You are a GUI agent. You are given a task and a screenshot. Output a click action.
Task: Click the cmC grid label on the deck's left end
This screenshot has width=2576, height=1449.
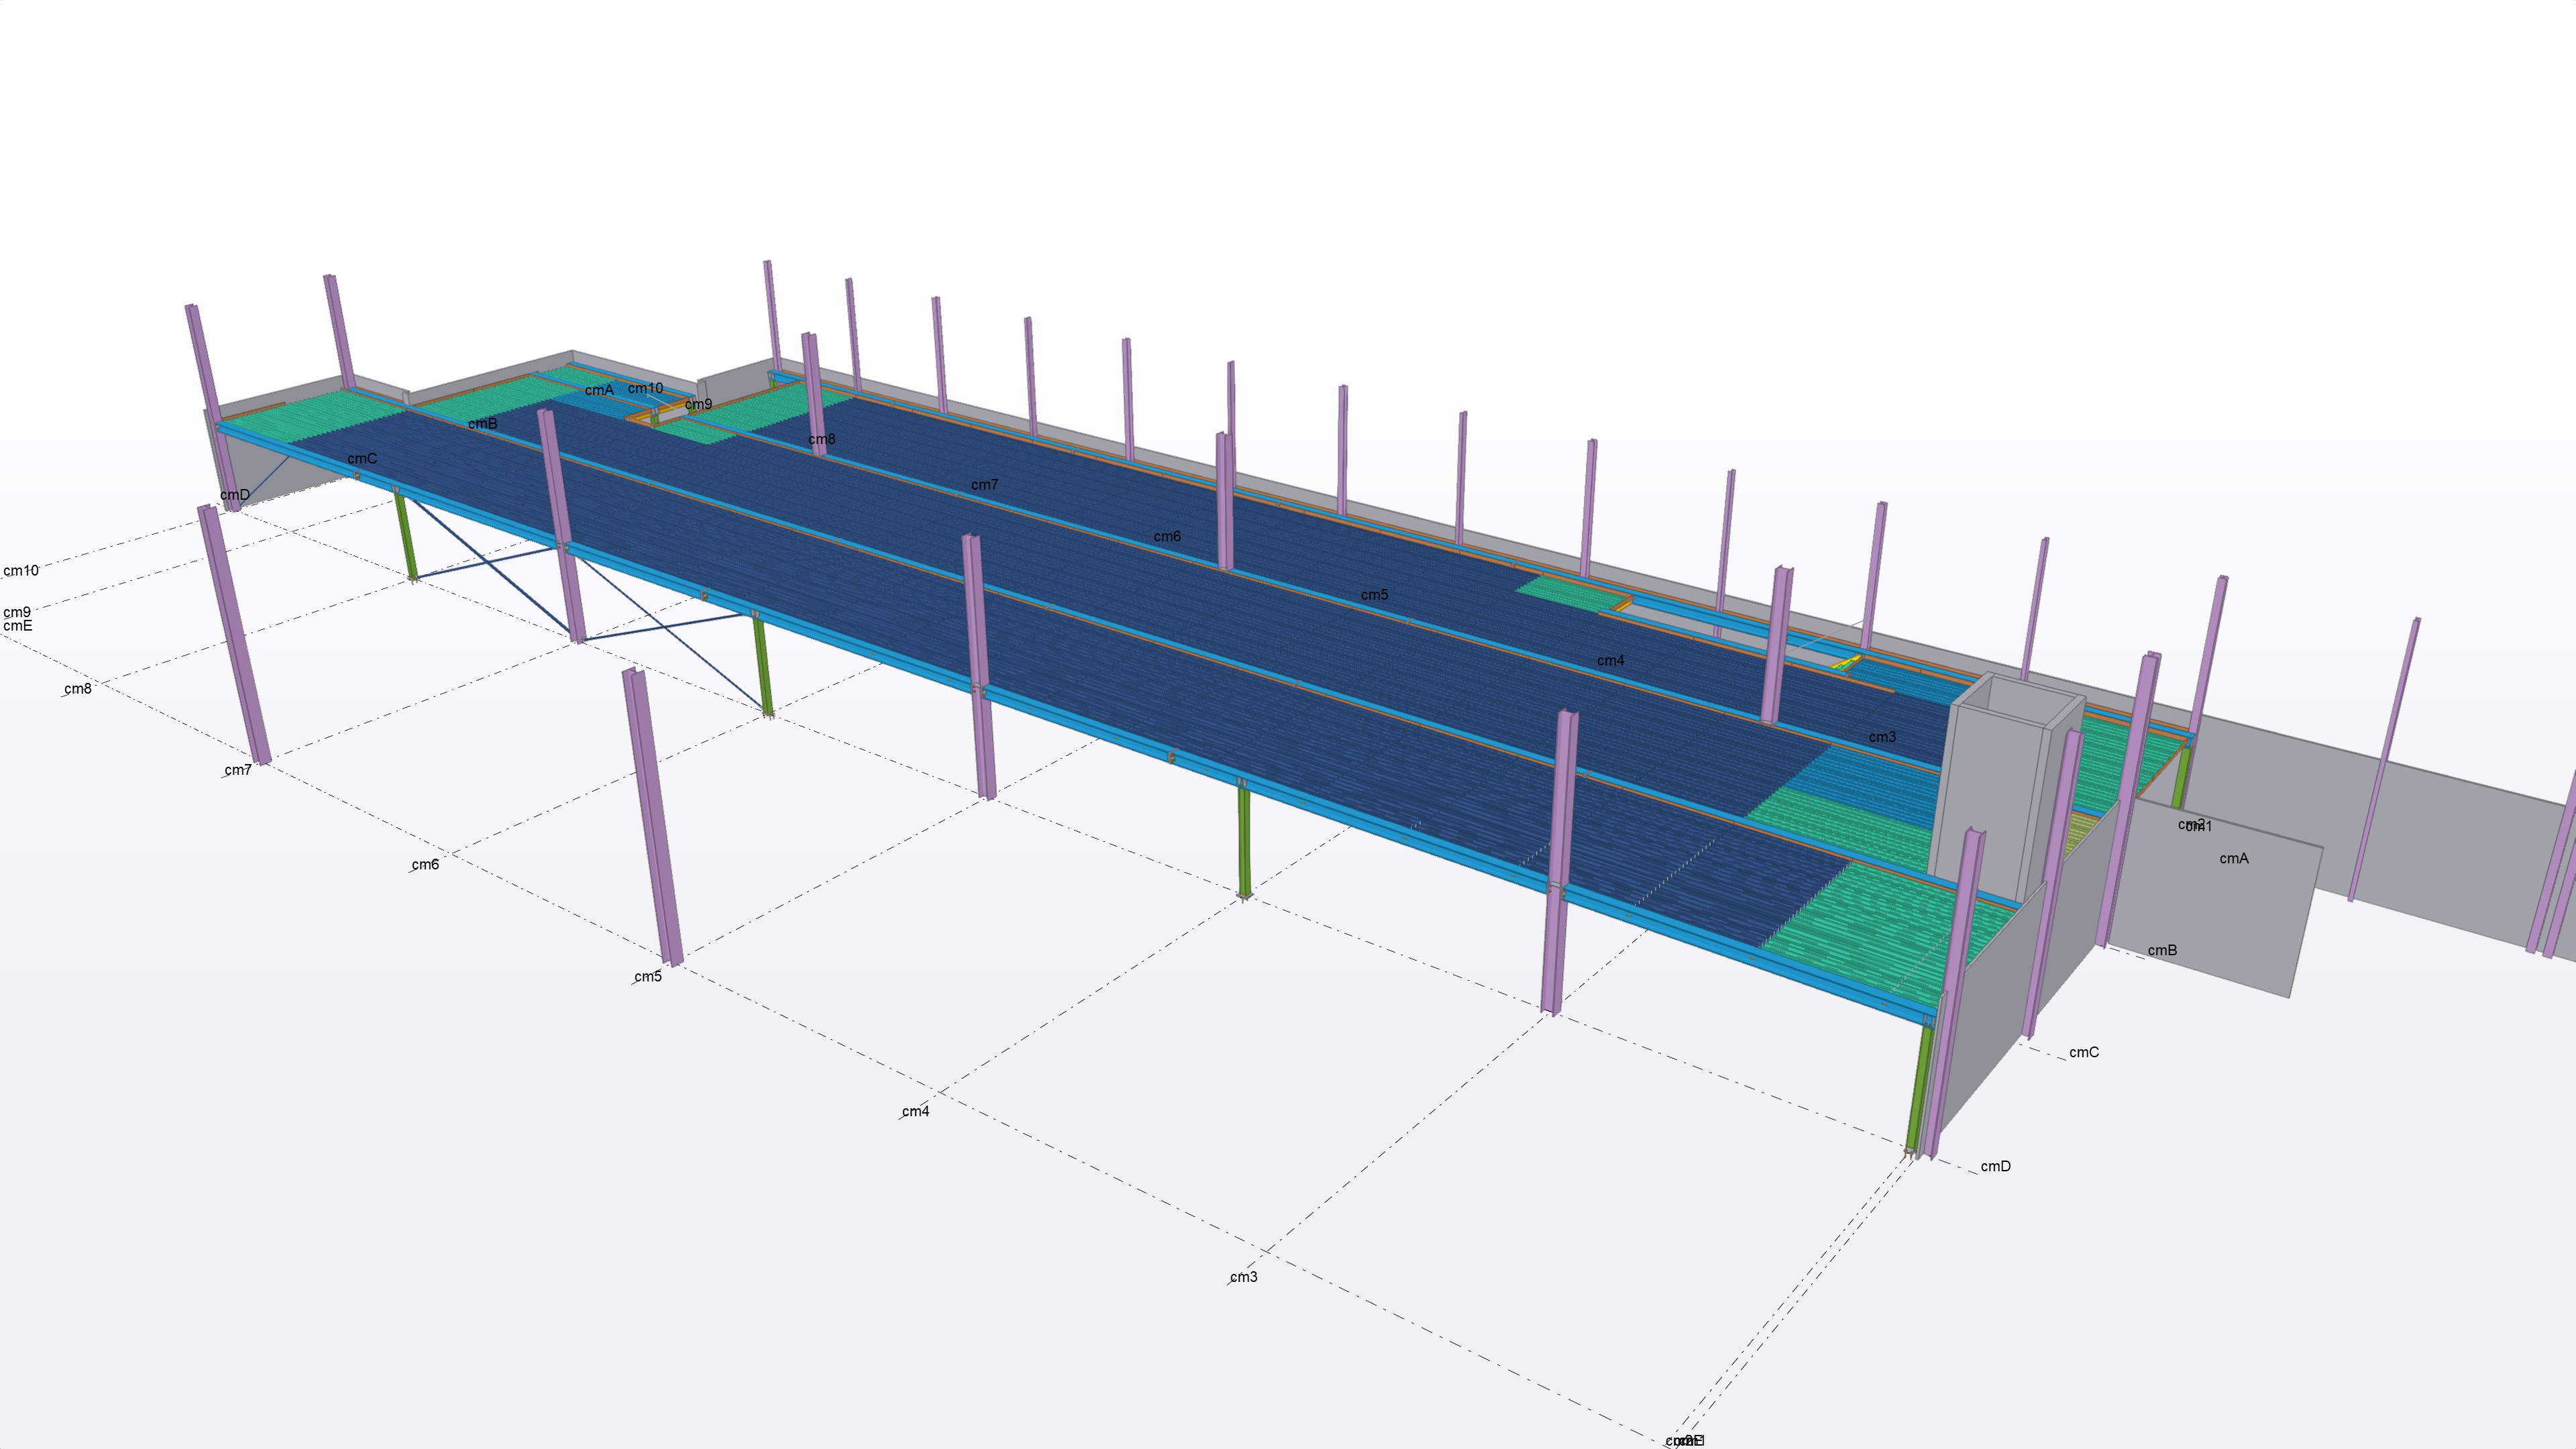[362, 459]
